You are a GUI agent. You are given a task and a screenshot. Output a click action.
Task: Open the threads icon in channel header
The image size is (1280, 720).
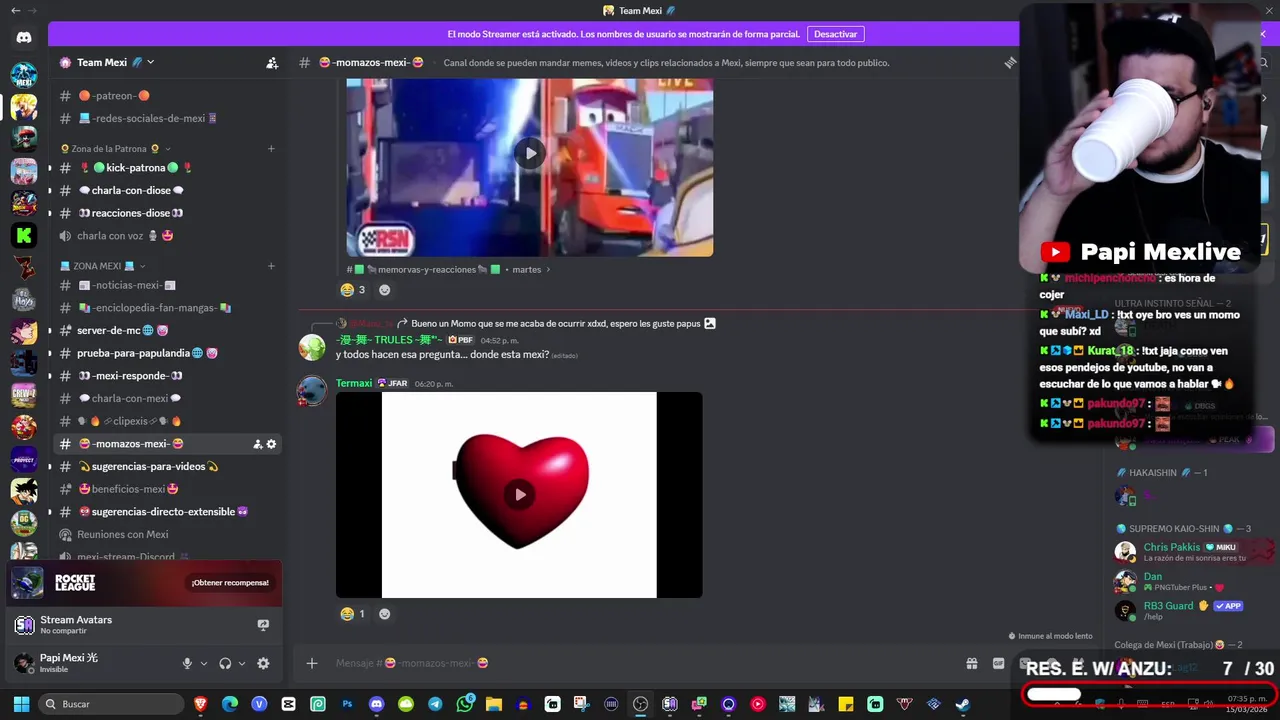click(1010, 62)
